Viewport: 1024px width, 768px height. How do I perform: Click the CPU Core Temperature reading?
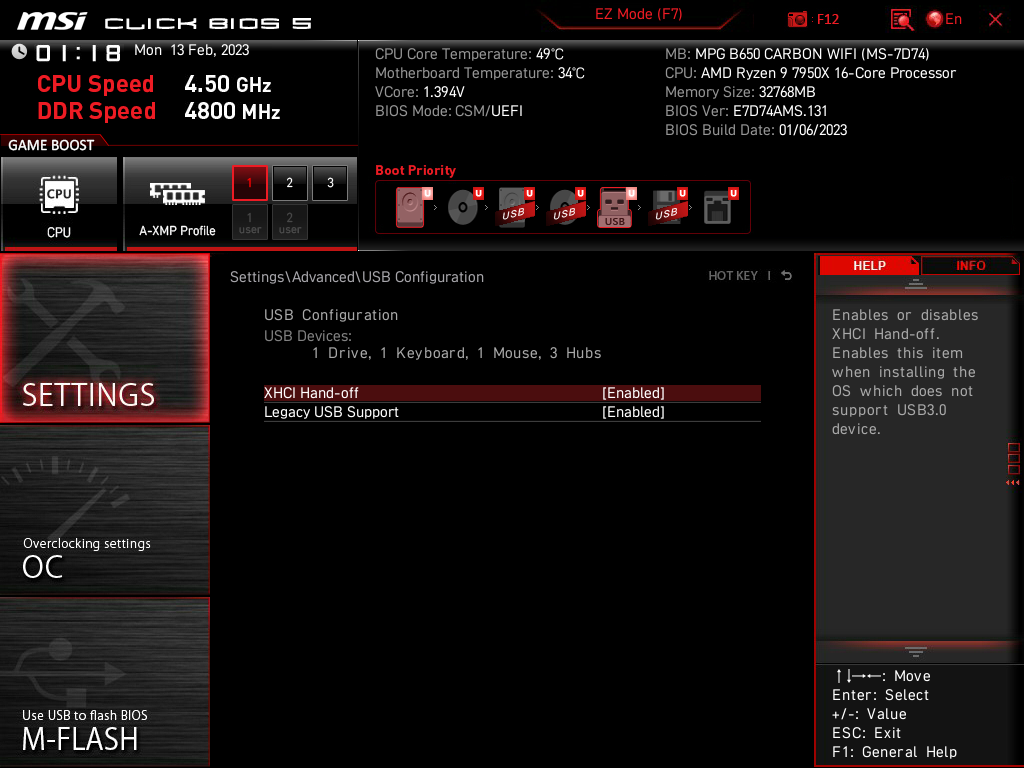tap(469, 54)
